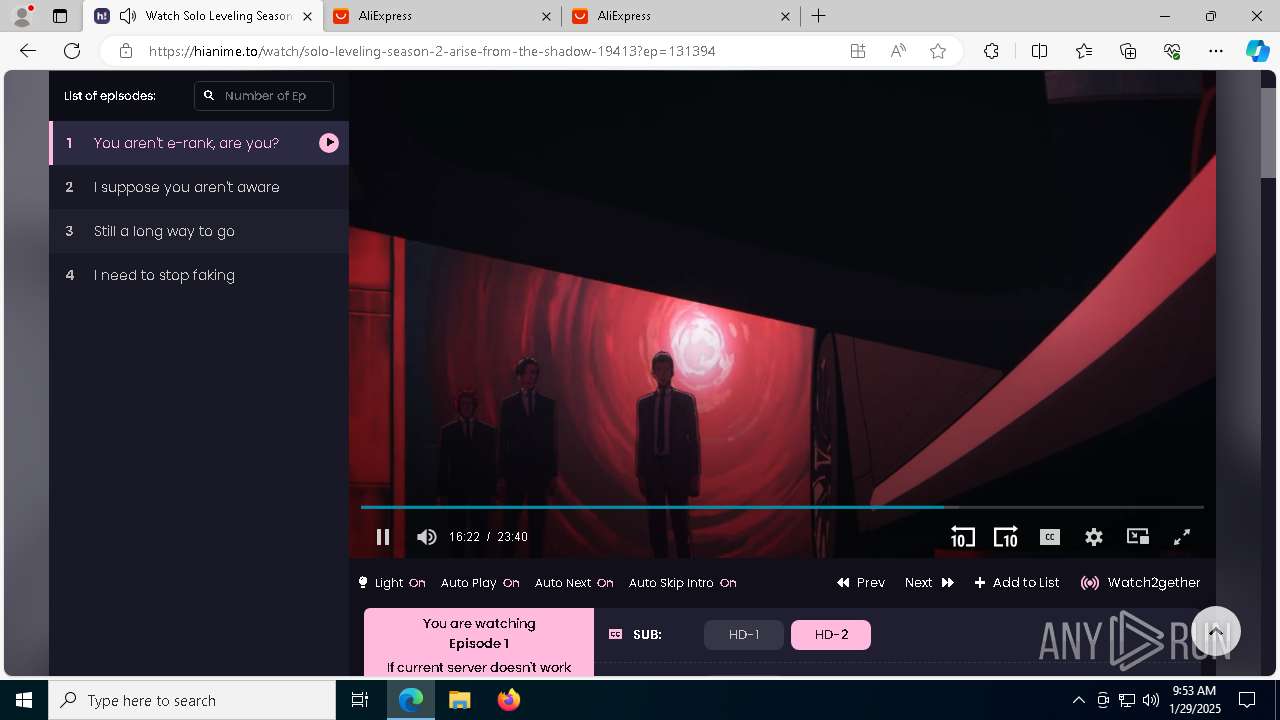Click the taskbar search box
Image resolution: width=1280 pixels, height=720 pixels.
point(192,700)
